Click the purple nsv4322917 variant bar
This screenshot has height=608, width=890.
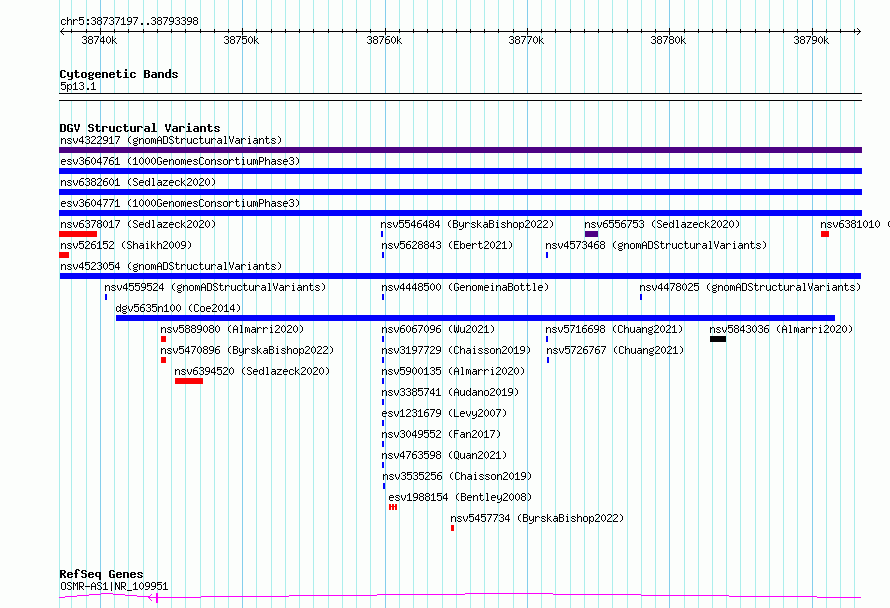pos(460,150)
